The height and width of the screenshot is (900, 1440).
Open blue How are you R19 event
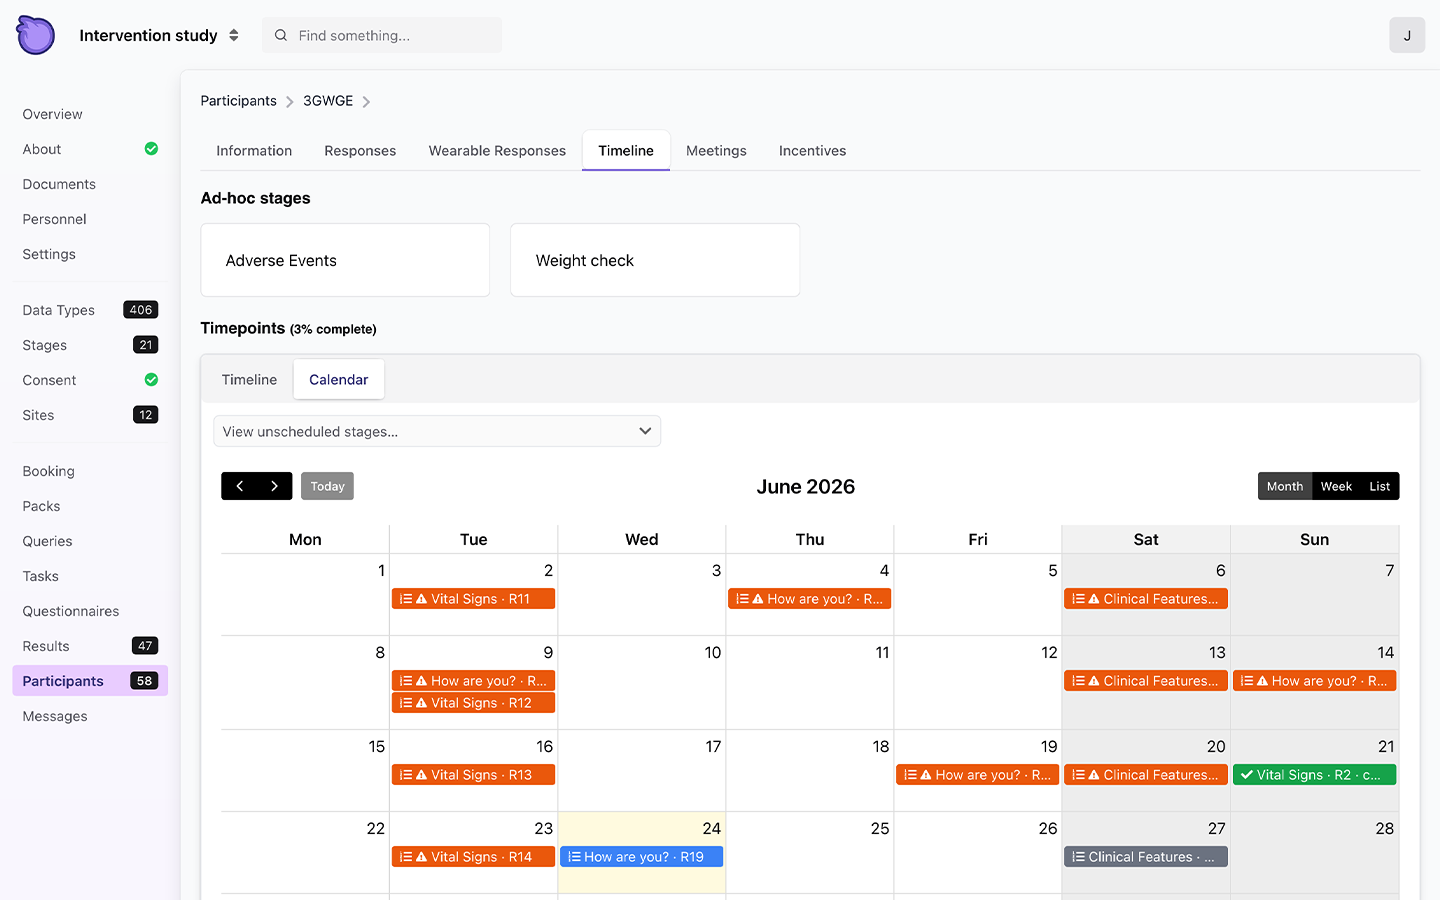click(641, 857)
